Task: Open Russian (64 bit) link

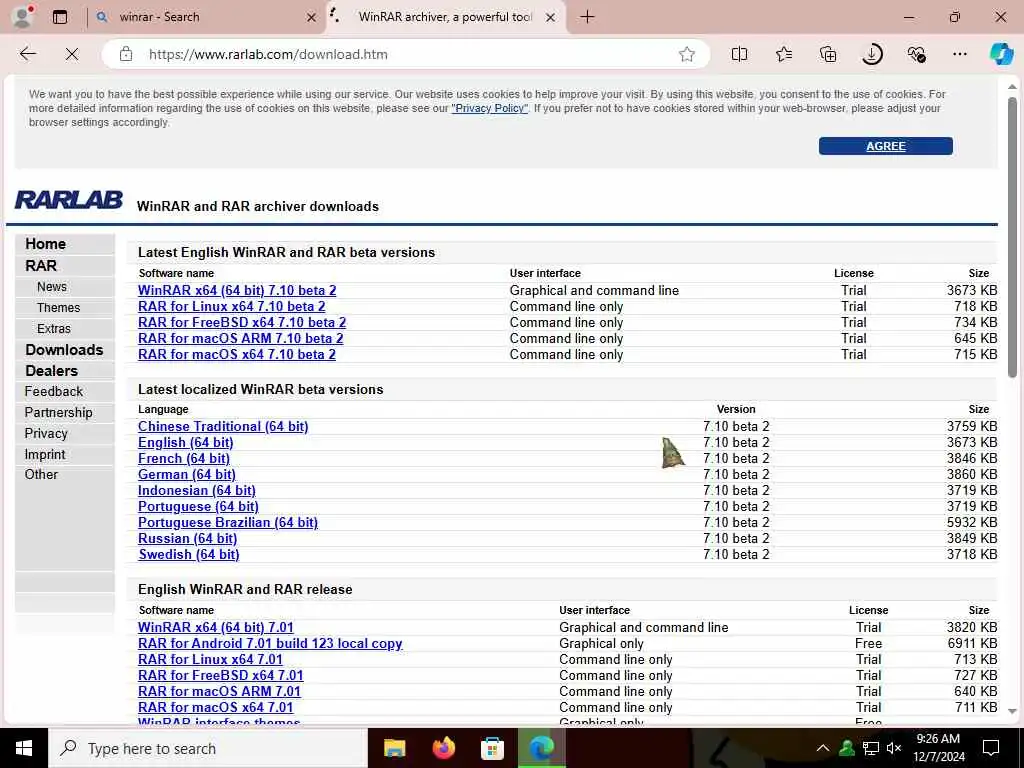Action: [187, 539]
